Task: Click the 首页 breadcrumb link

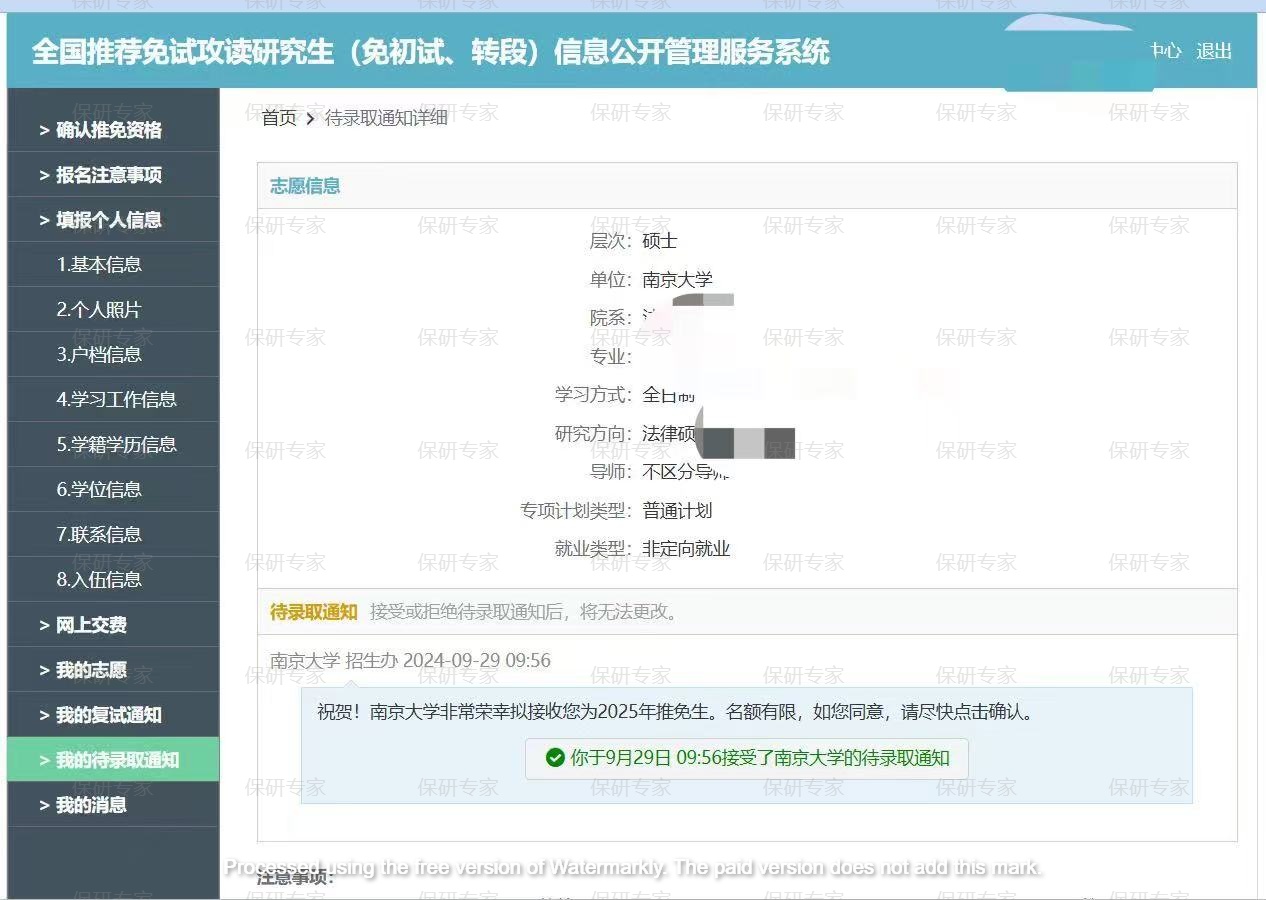Action: pos(278,118)
